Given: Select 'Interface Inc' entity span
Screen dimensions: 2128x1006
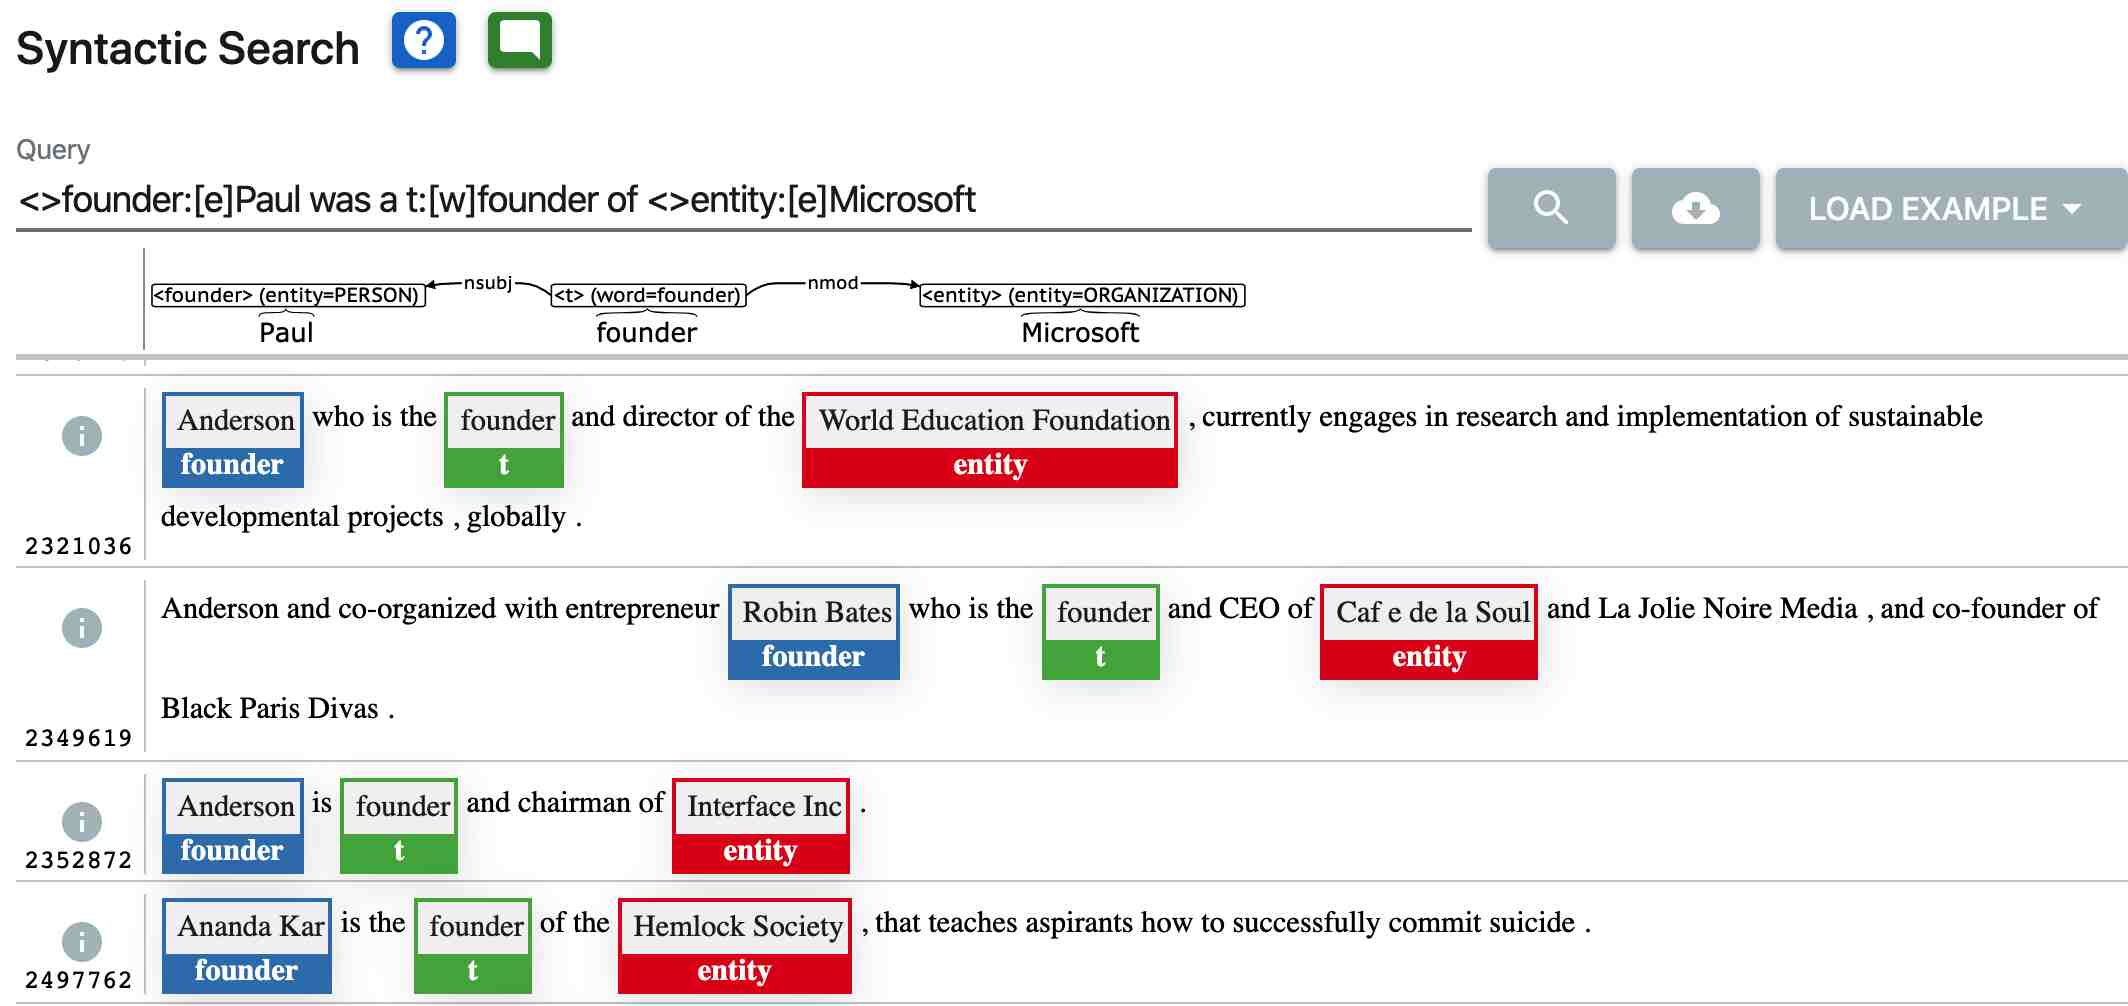Looking at the screenshot, I should pyautogui.click(x=761, y=826).
